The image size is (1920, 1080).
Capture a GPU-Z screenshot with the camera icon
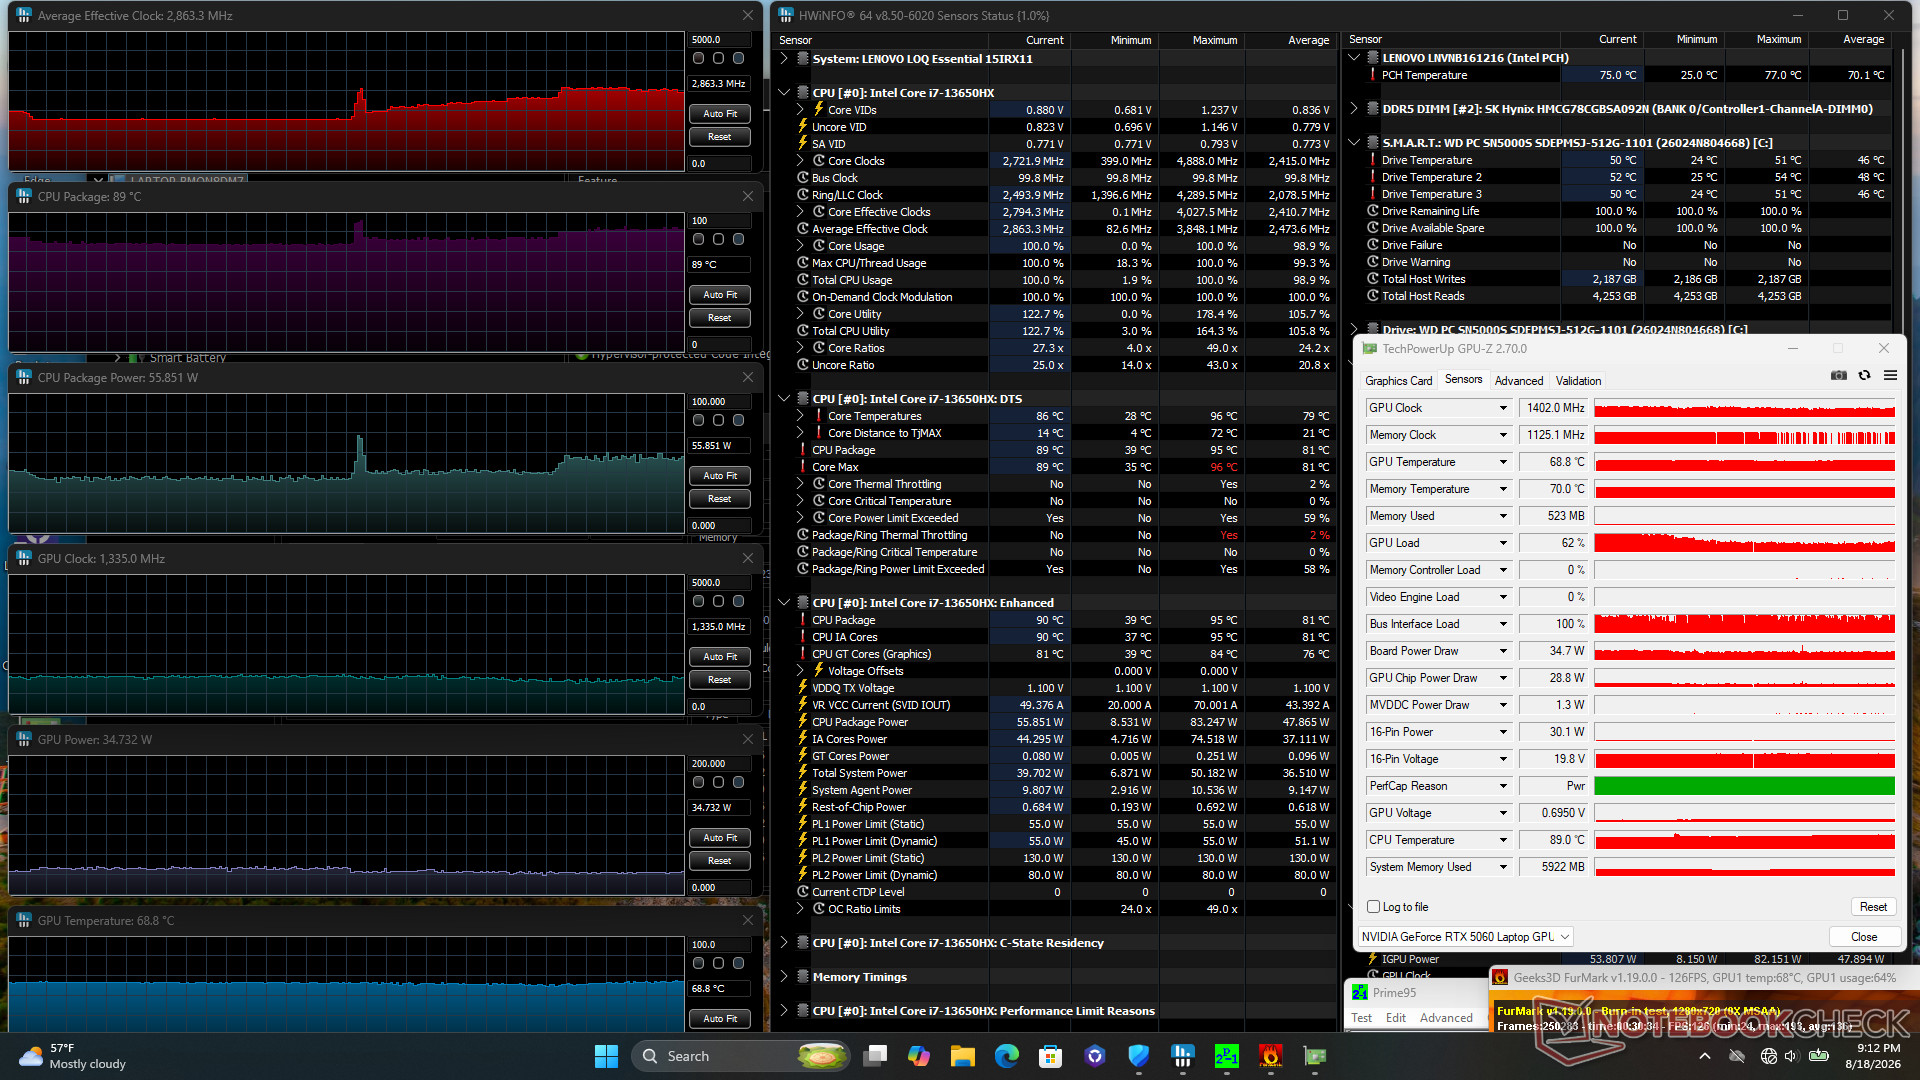click(x=1838, y=376)
